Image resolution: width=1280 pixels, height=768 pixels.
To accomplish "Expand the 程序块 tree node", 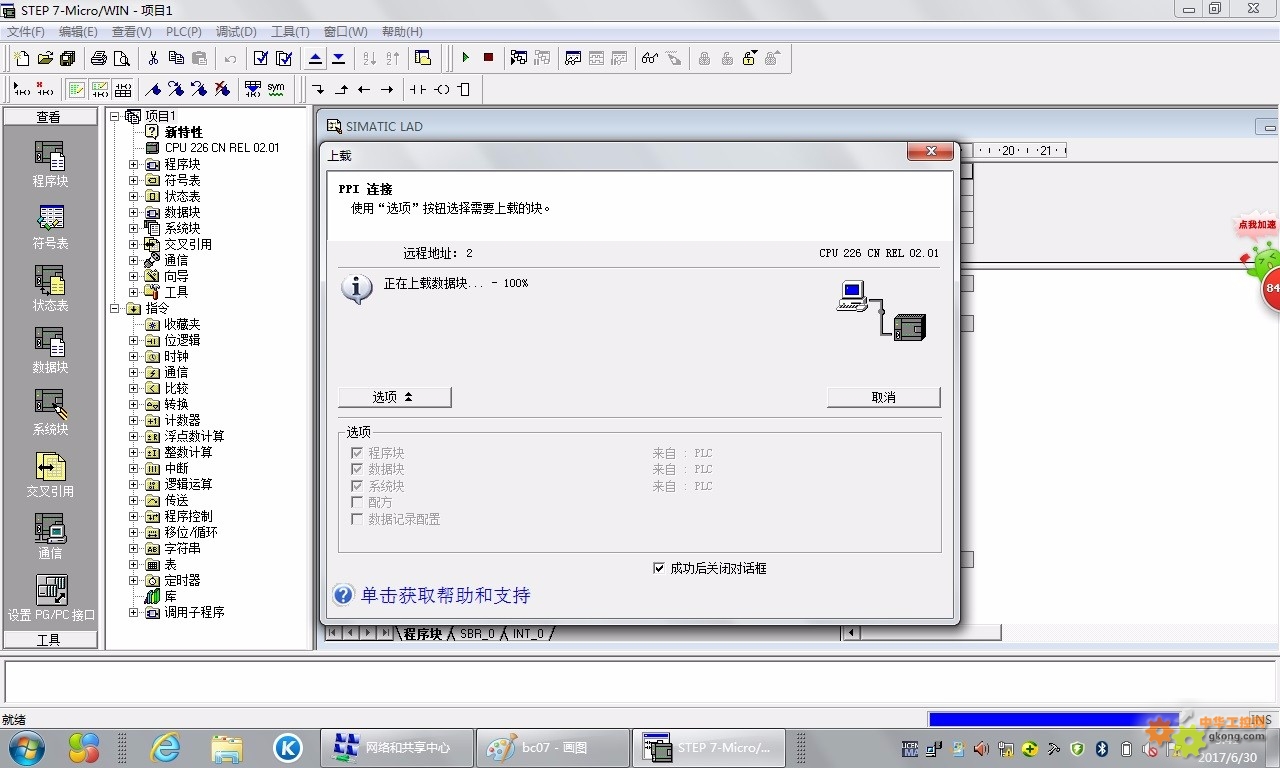I will (x=134, y=164).
